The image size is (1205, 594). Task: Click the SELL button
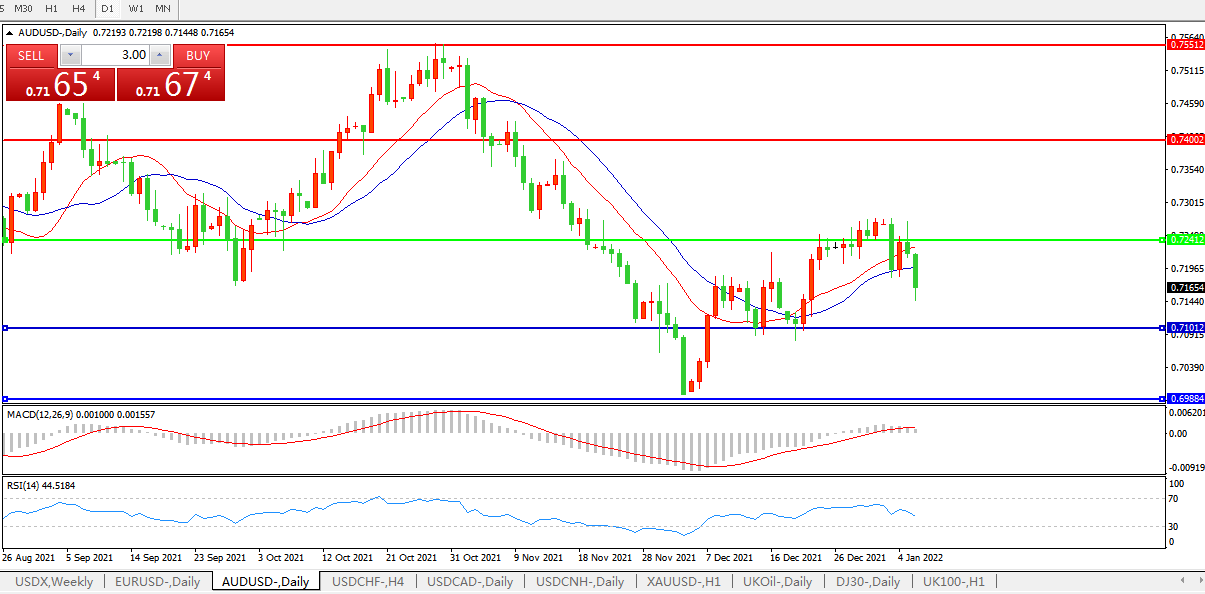click(31, 56)
